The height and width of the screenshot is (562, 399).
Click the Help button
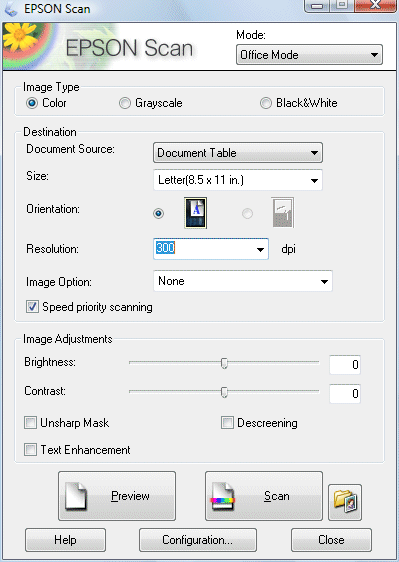click(x=65, y=540)
